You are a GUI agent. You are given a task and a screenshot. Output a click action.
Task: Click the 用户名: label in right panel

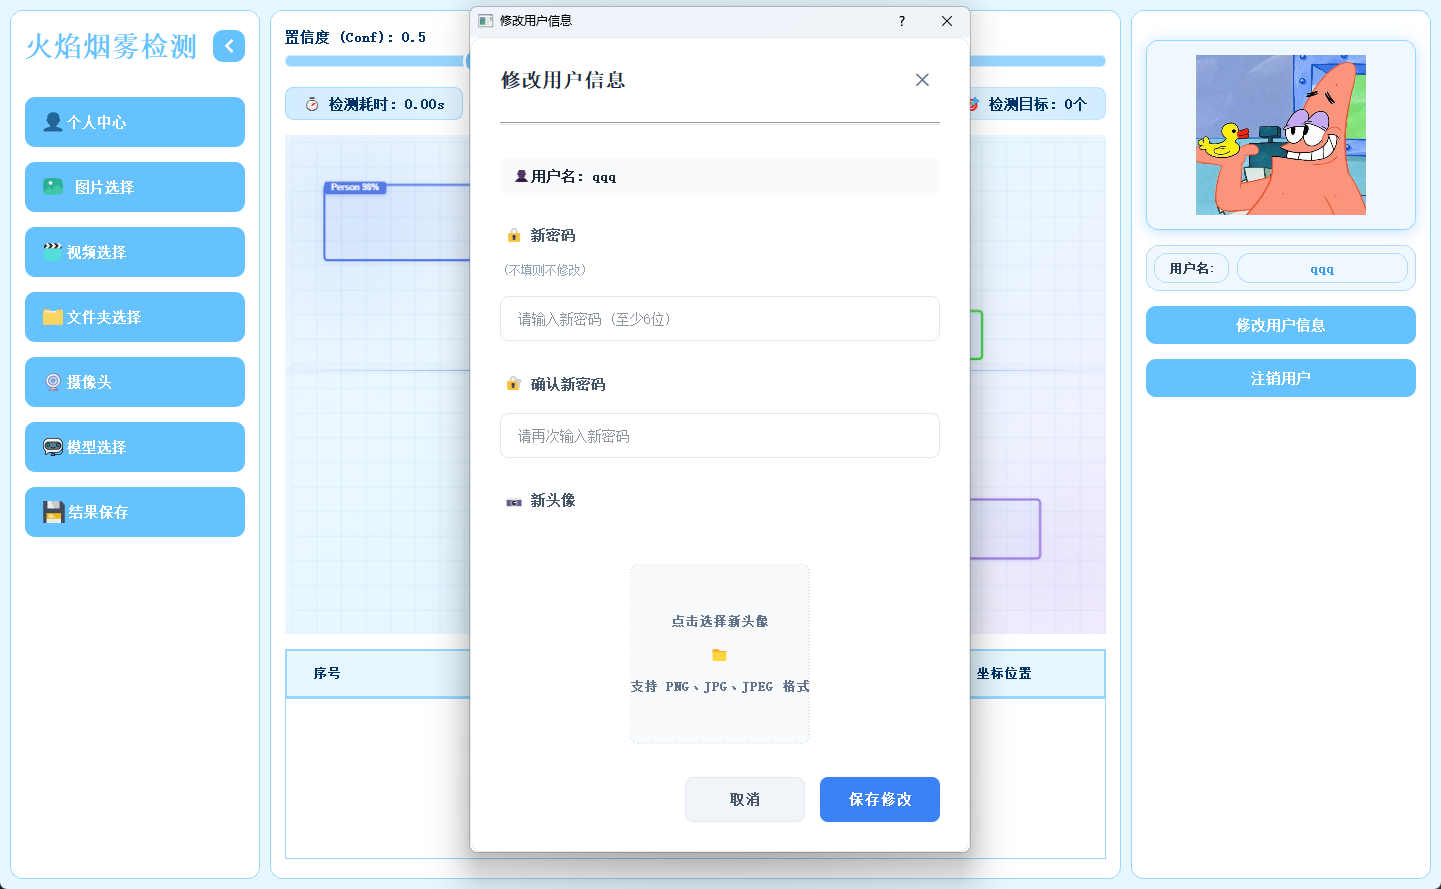click(1192, 268)
